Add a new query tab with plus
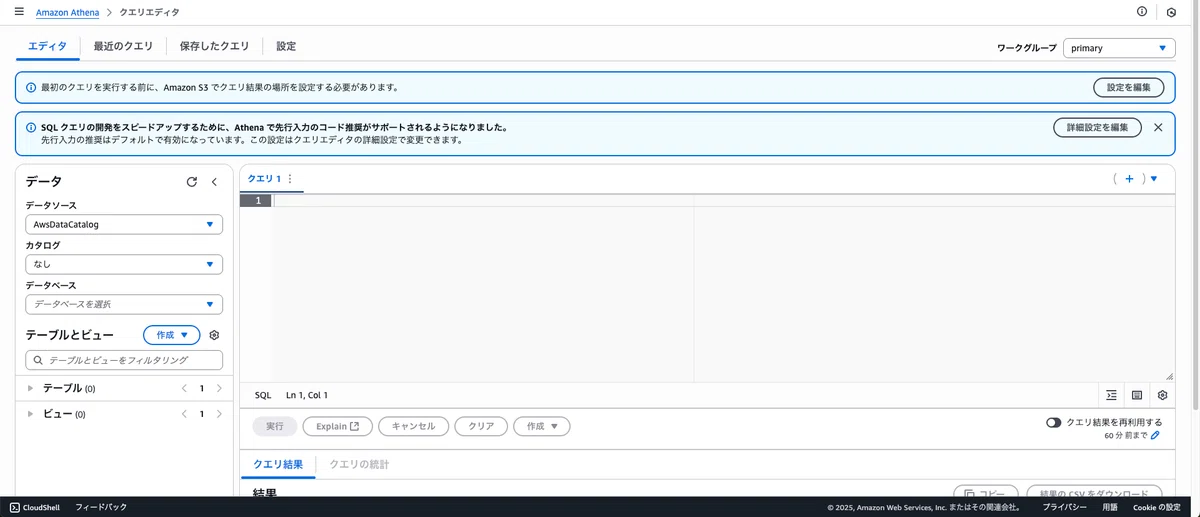 [1129, 179]
